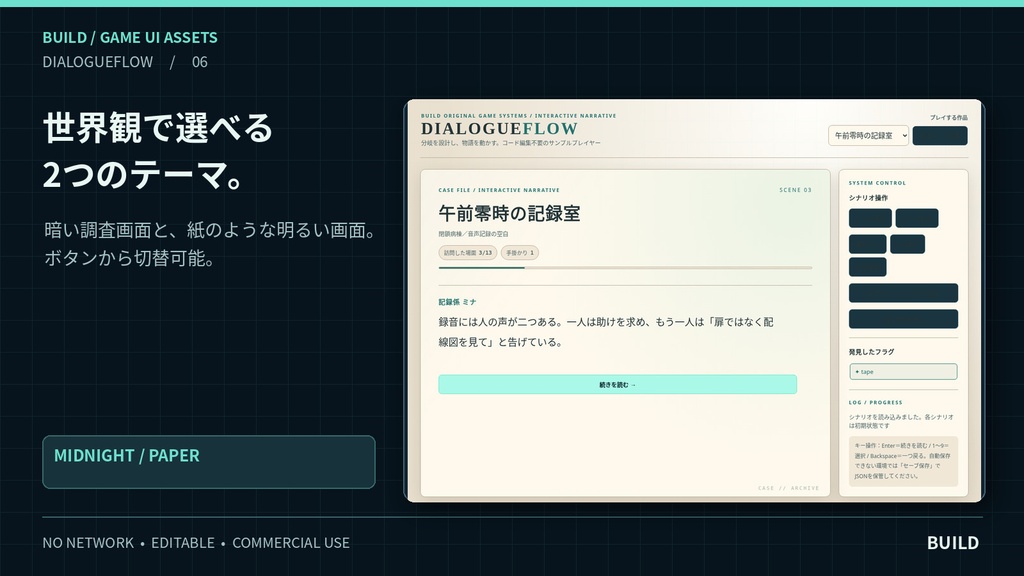
Task: Click the BUILD / GAME UI ASSETS slide label
Action: [x=130, y=37]
